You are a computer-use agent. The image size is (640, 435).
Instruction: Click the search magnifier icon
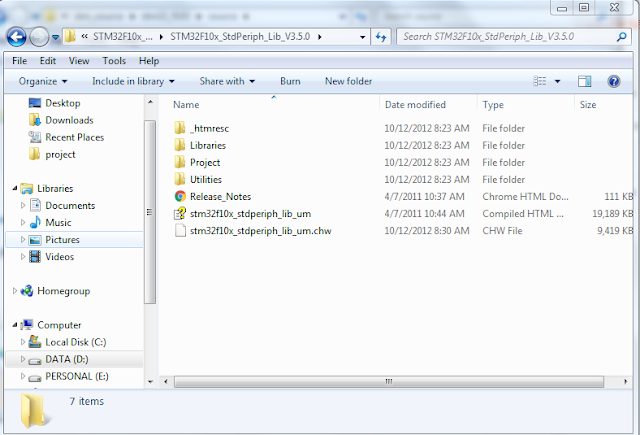(621, 37)
